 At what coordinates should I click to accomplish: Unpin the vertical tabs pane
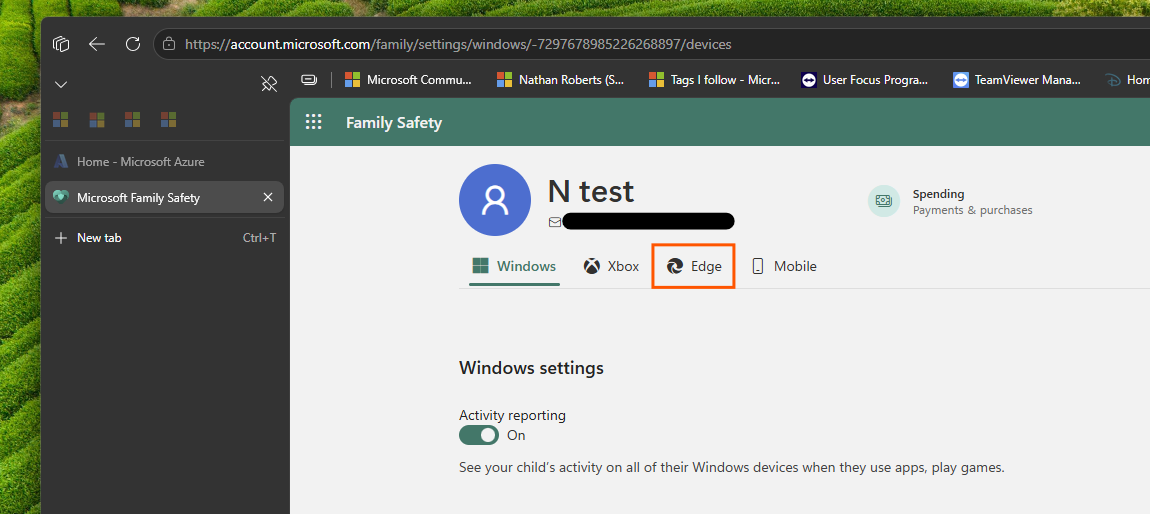[269, 84]
